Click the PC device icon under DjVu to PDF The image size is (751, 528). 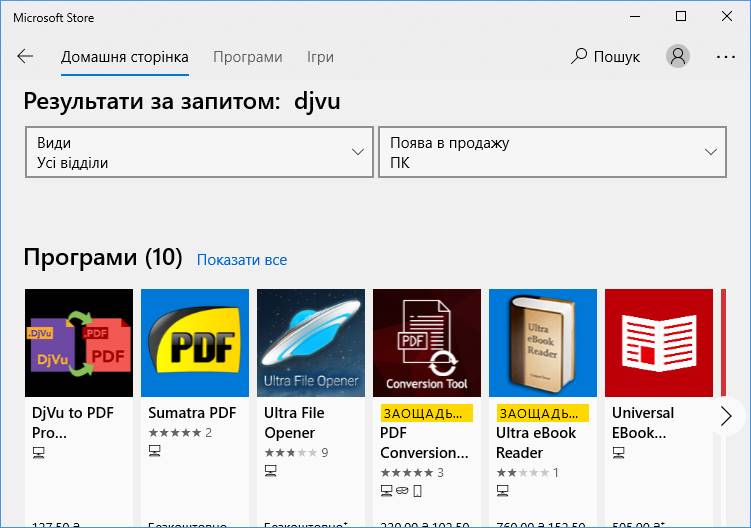pos(39,452)
